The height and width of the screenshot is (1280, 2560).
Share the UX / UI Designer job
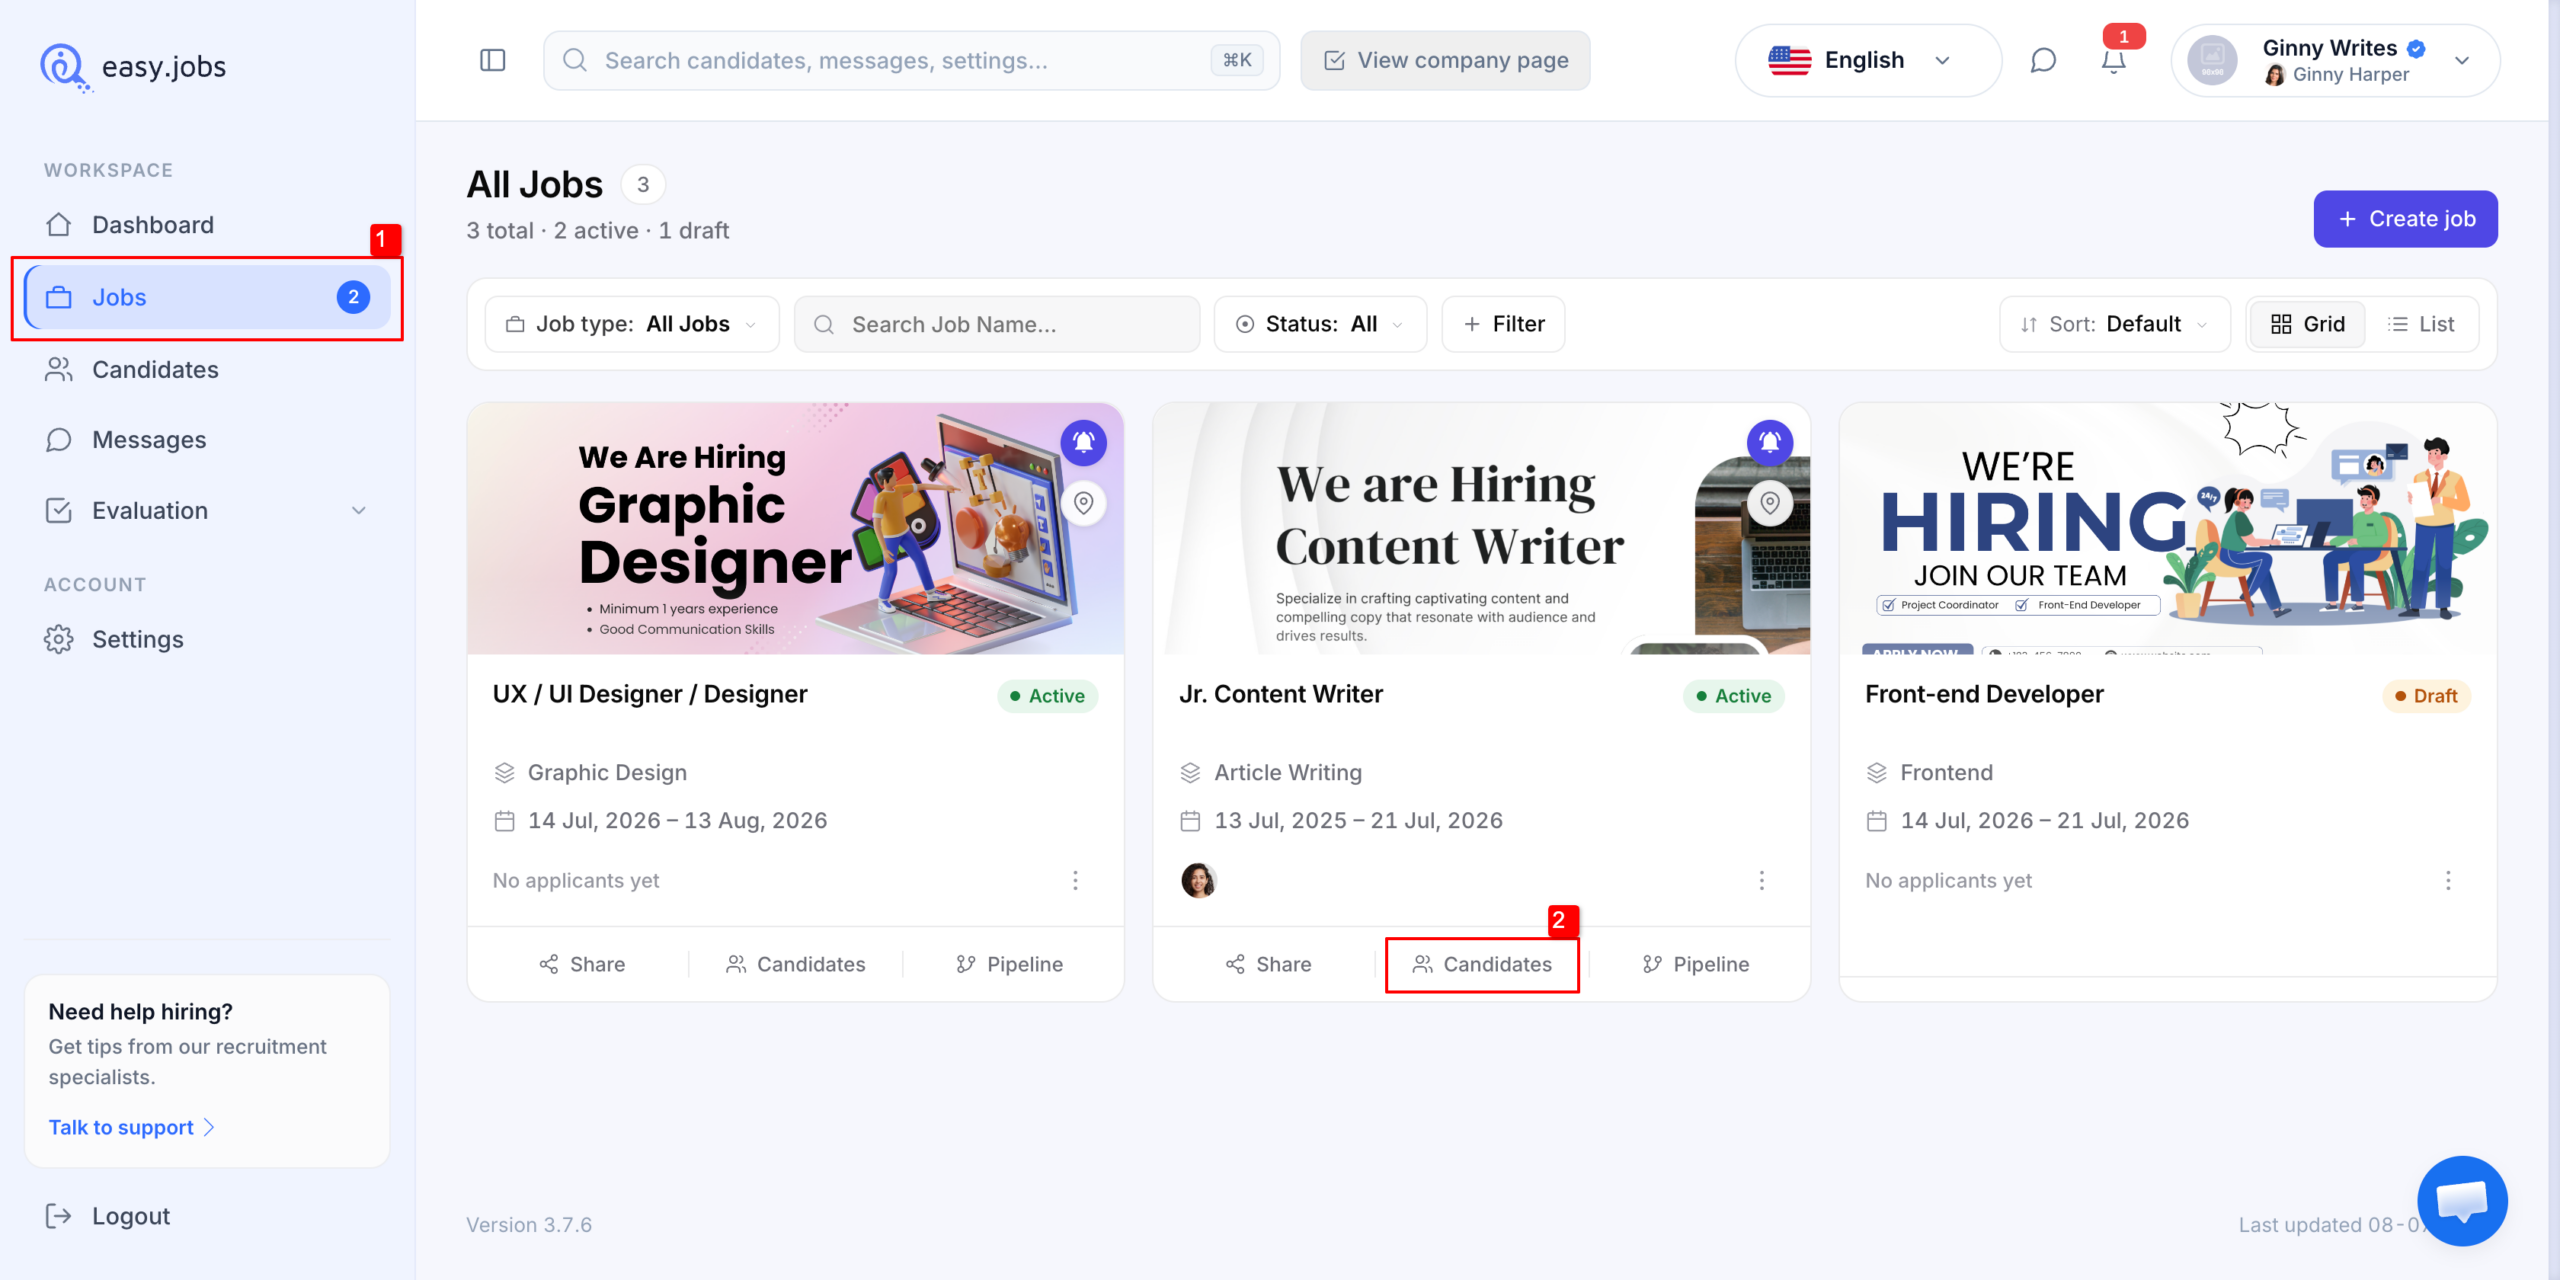[x=582, y=964]
